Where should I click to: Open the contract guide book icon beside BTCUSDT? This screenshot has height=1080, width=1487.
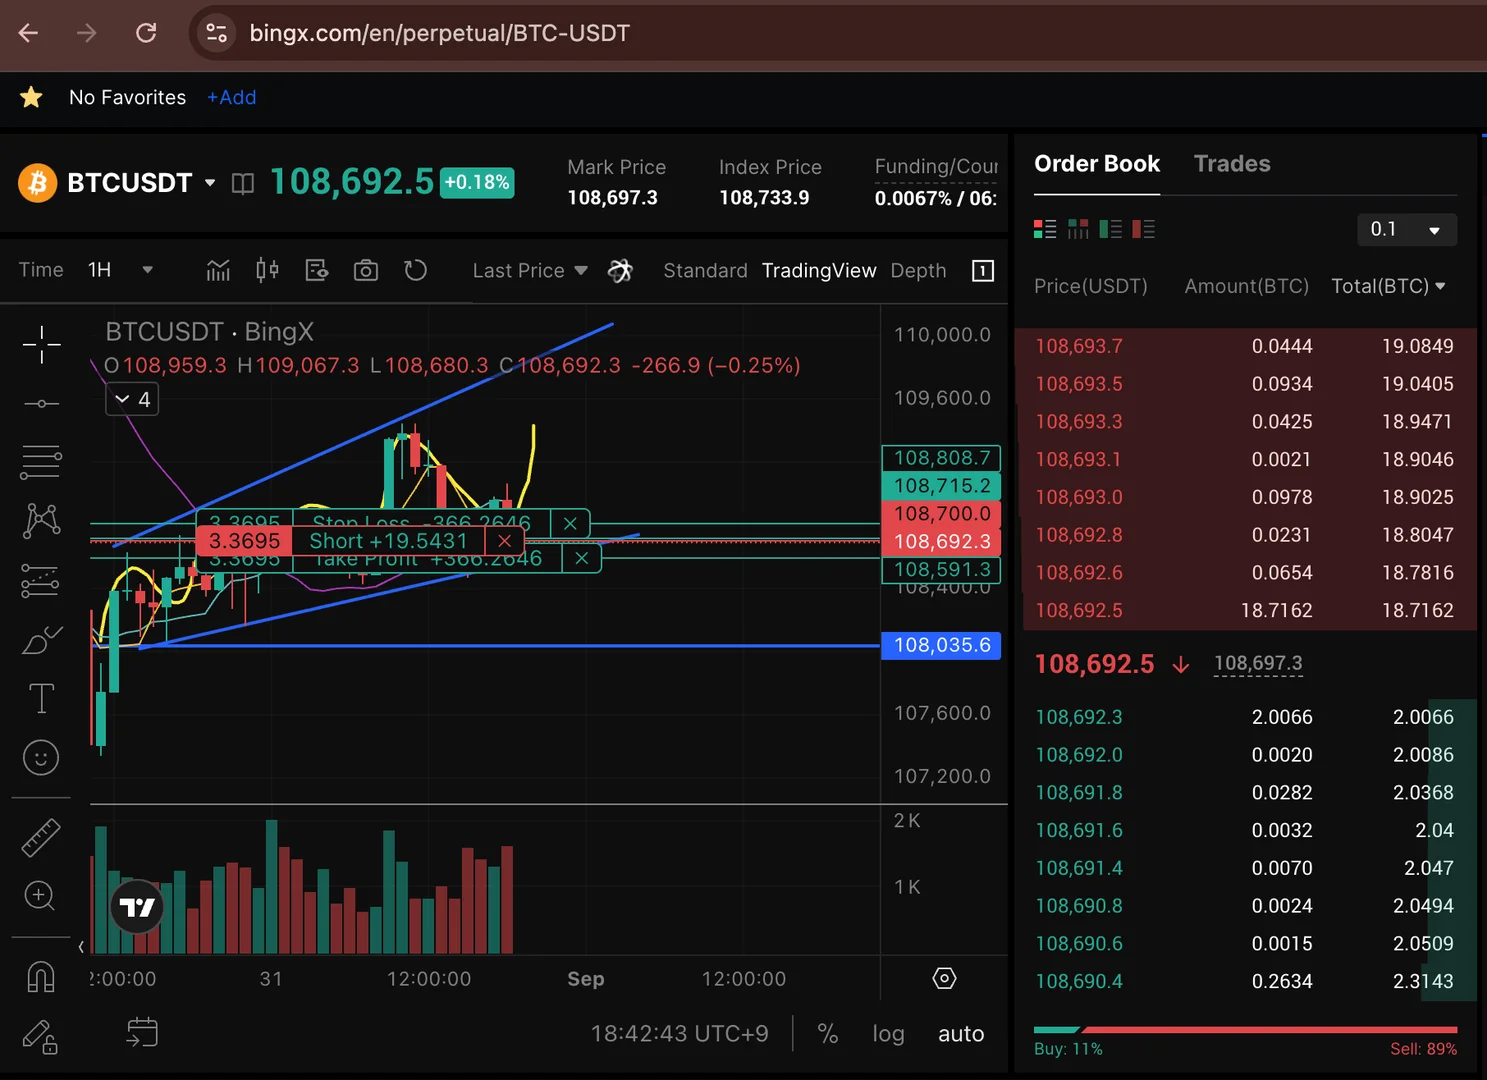coord(243,183)
